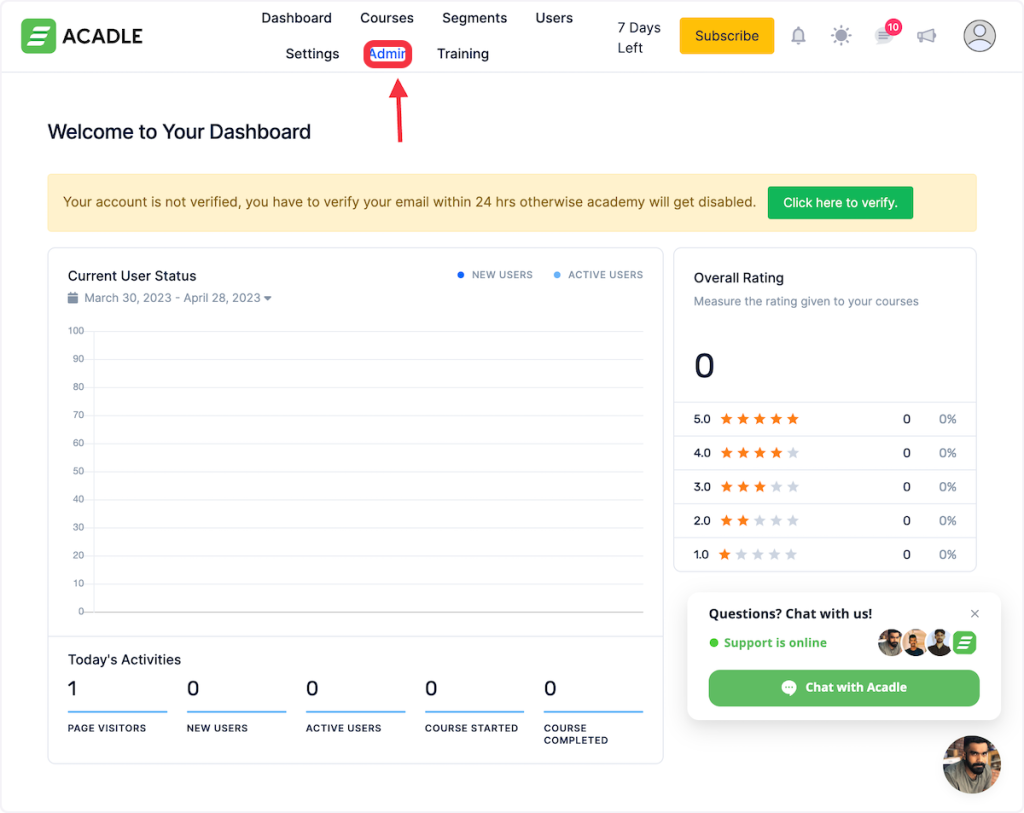Open messages icon with 10 badge
1024x813 pixels.
point(883,36)
